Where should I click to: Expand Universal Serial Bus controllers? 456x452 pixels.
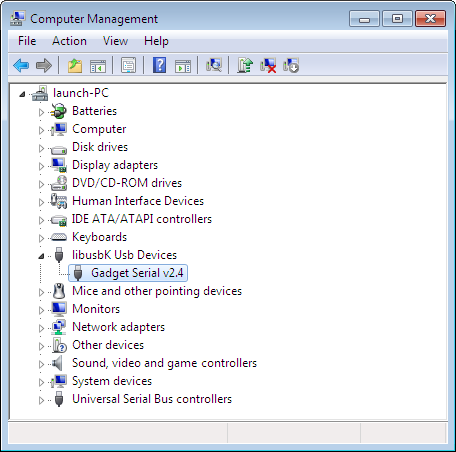point(41,400)
